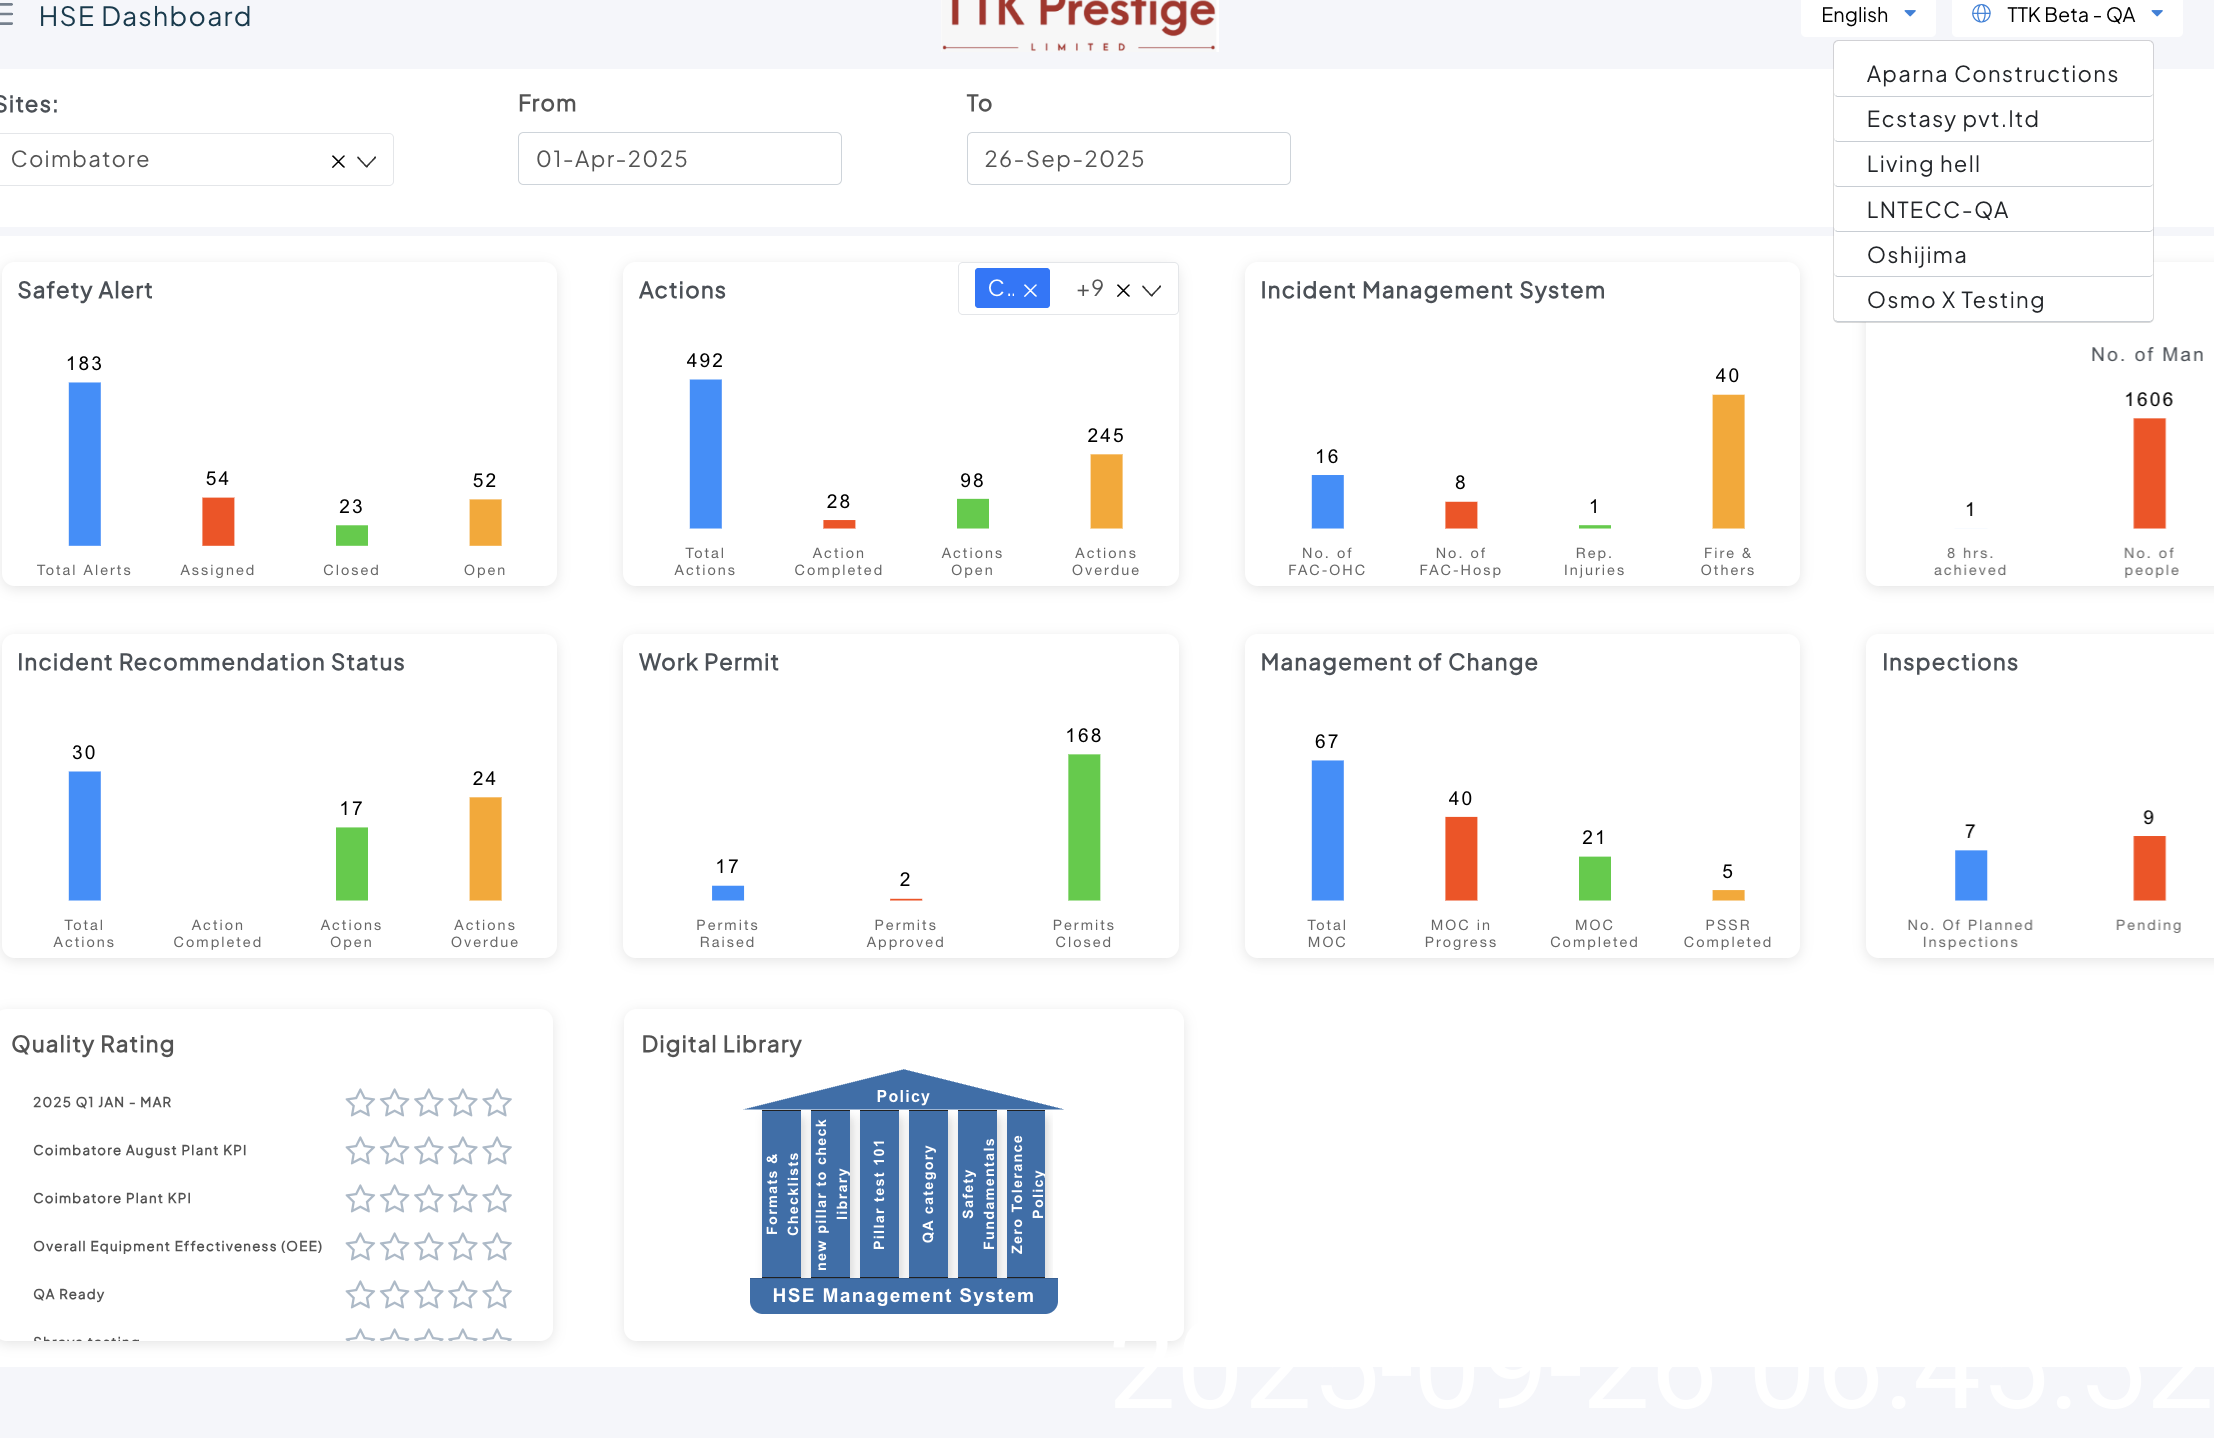Open the hamburger menu next to HSE Dashboard
The height and width of the screenshot is (1438, 2214).
6,16
